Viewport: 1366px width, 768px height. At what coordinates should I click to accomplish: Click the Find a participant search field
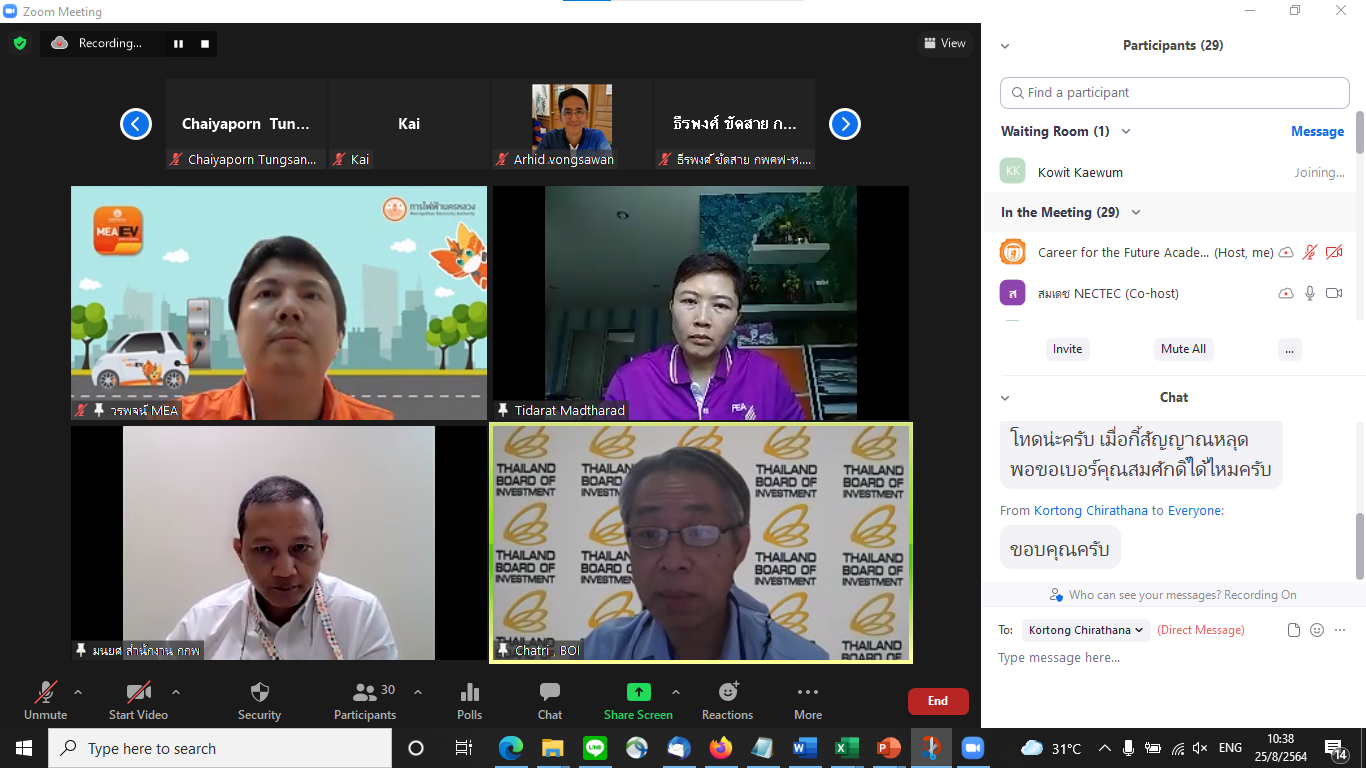[1175, 93]
